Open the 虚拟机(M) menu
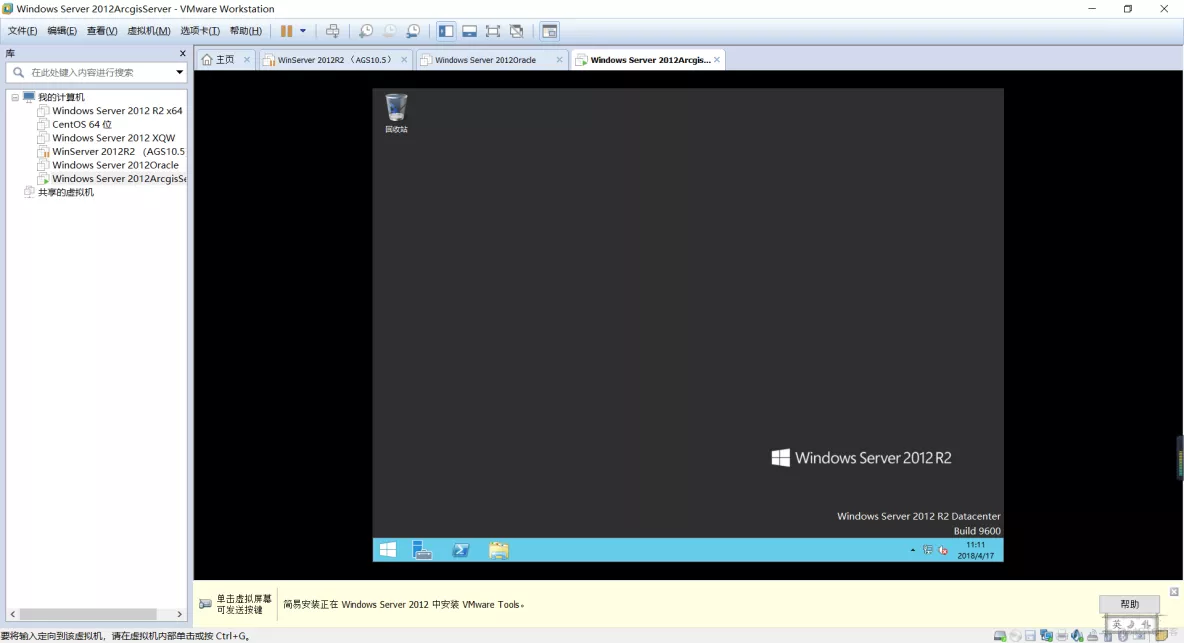This screenshot has width=1184, height=643. point(147,30)
